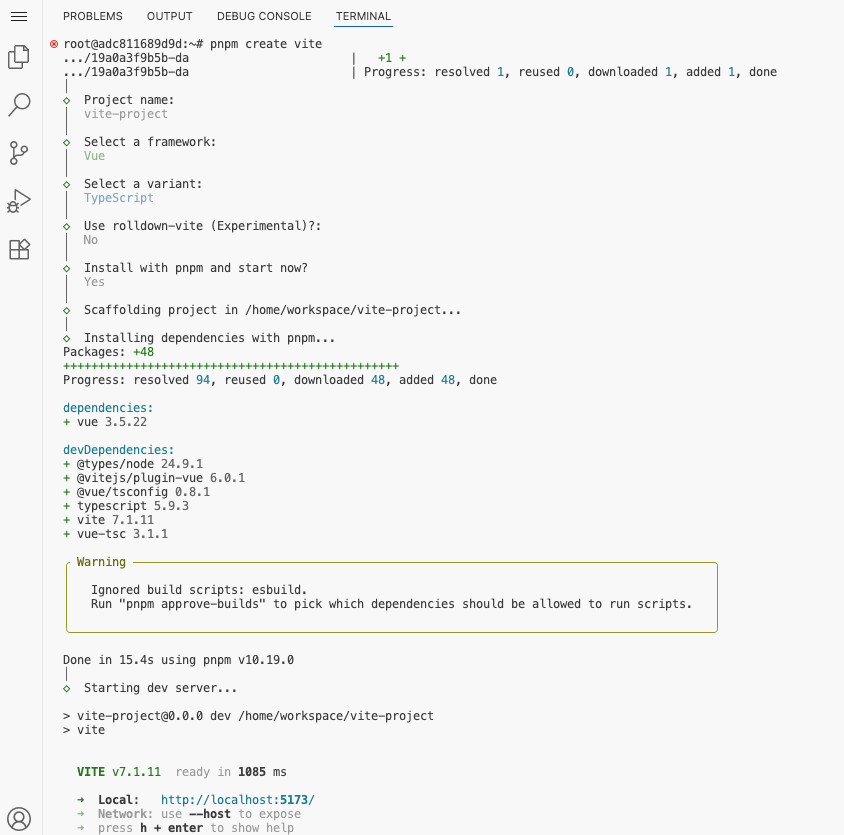844x835 pixels.
Task: Click the green plus-signs progress bar
Action: click(231, 366)
